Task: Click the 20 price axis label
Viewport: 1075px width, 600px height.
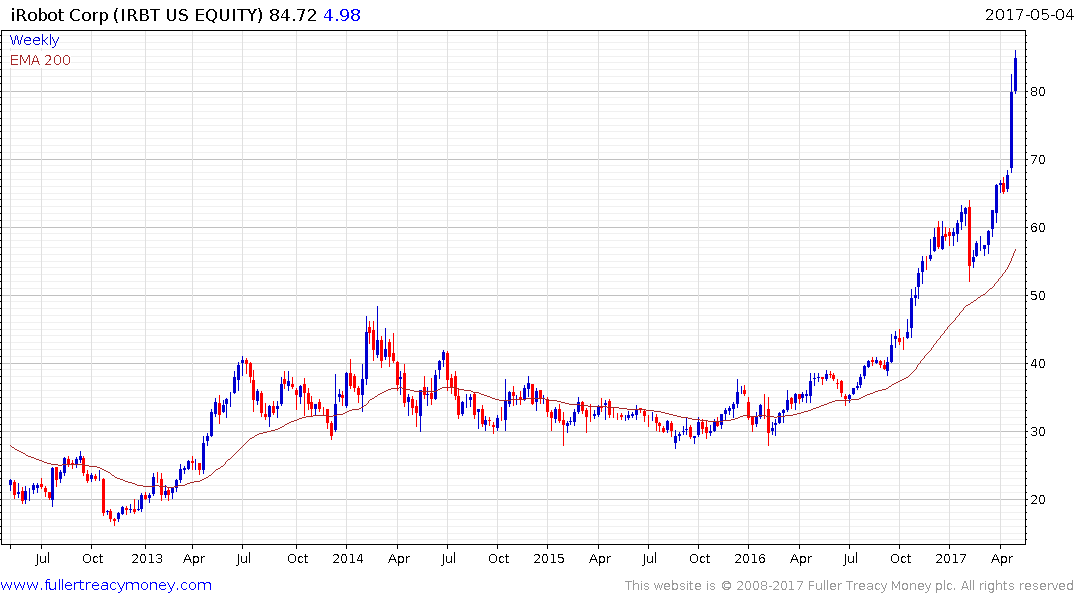Action: [1037, 499]
